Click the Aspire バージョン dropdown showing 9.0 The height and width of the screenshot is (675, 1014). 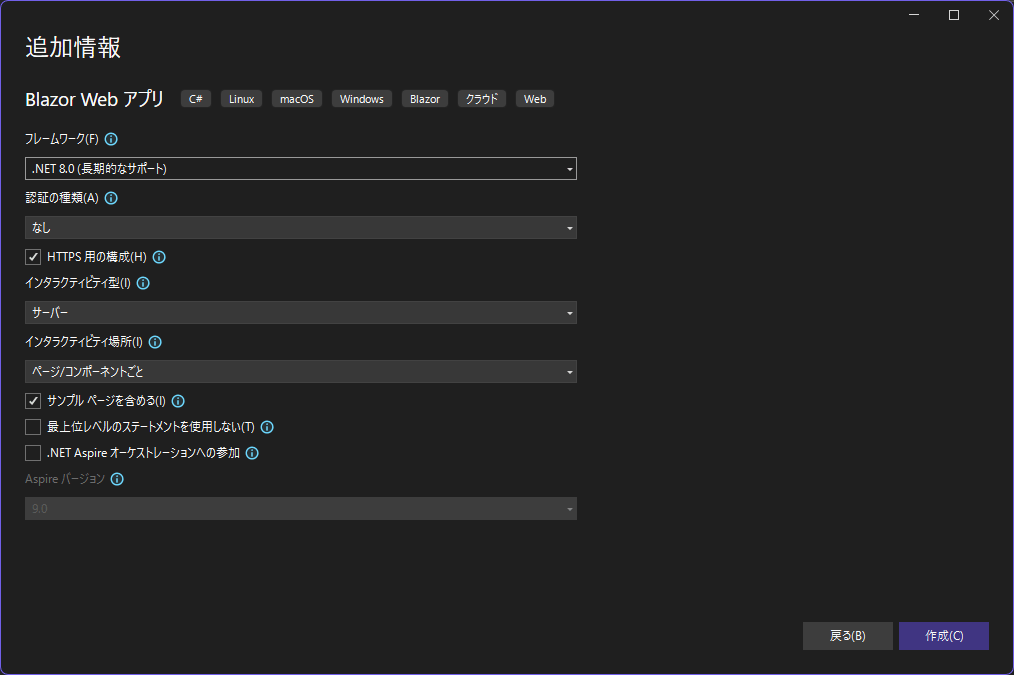301,508
